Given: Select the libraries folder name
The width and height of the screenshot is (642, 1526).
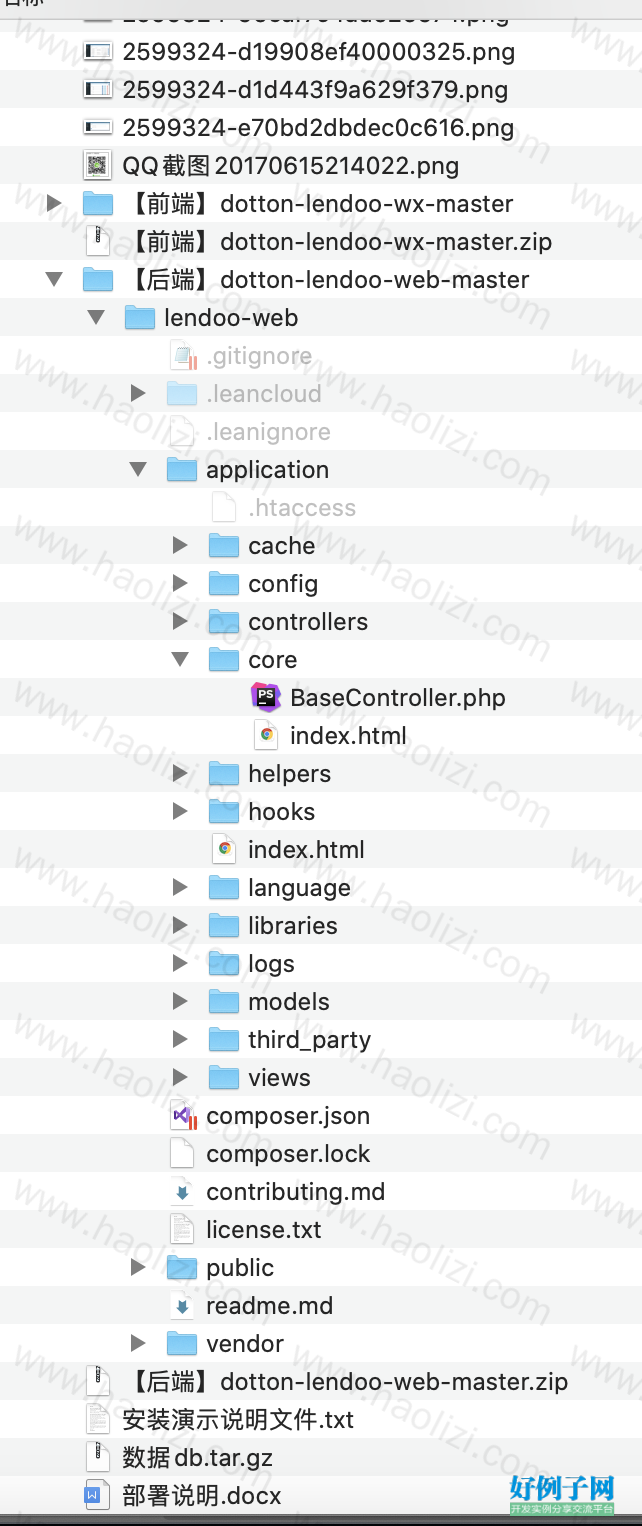Looking at the screenshot, I should pos(293,926).
